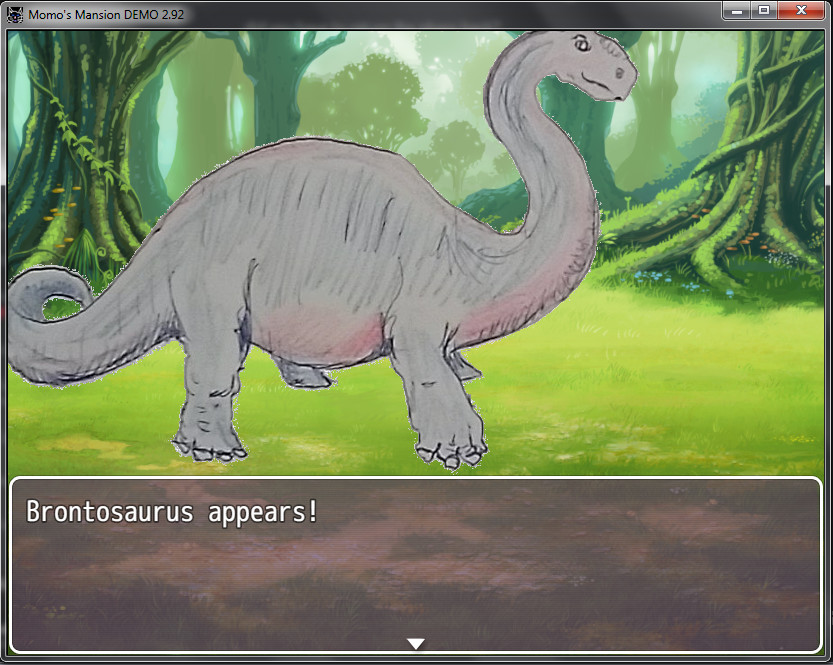Click inside the brown message window
This screenshot has width=833, height=665.
[x=416, y=570]
